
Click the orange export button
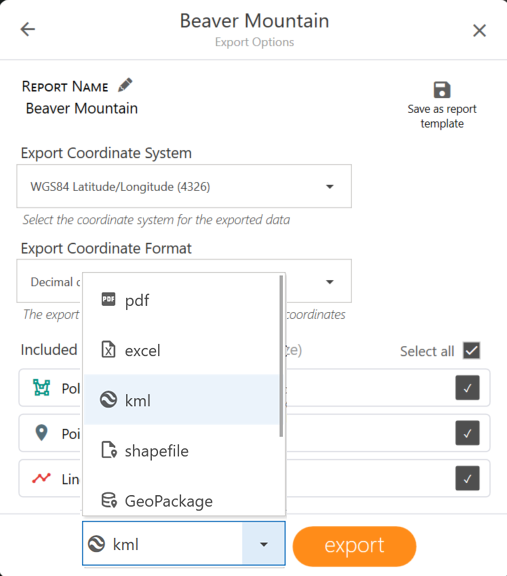(x=354, y=546)
